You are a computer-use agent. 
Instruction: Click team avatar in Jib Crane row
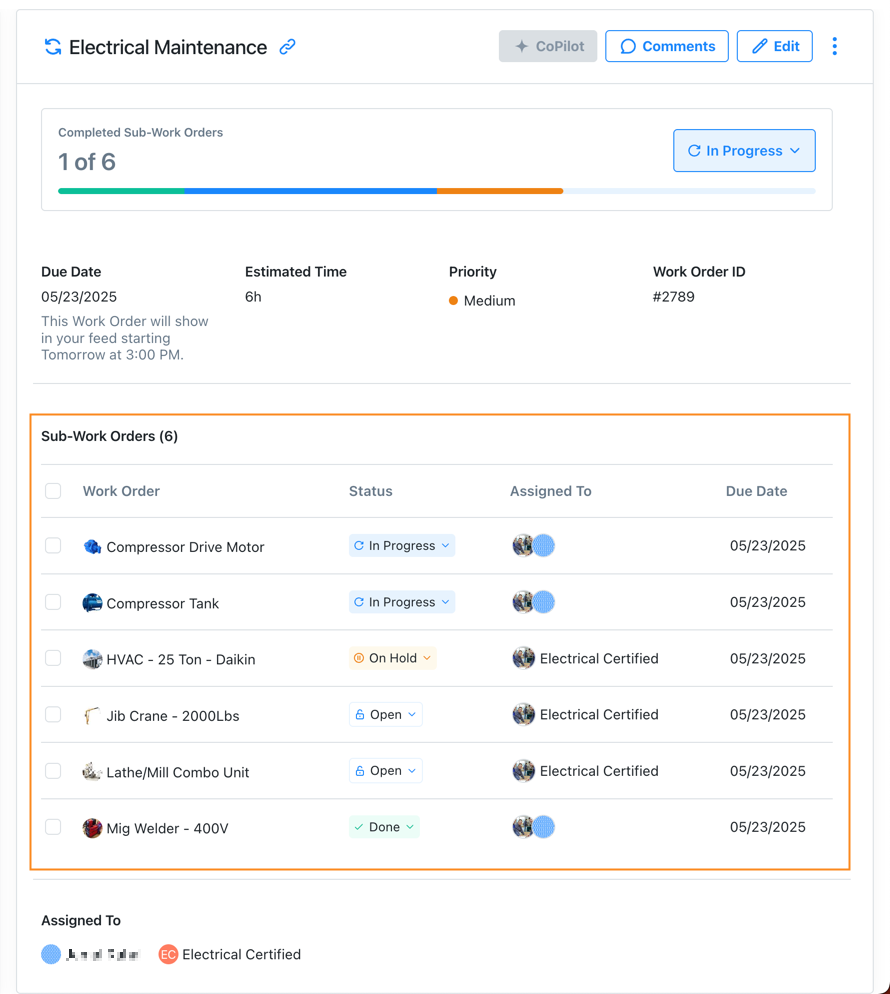pyautogui.click(x=524, y=714)
